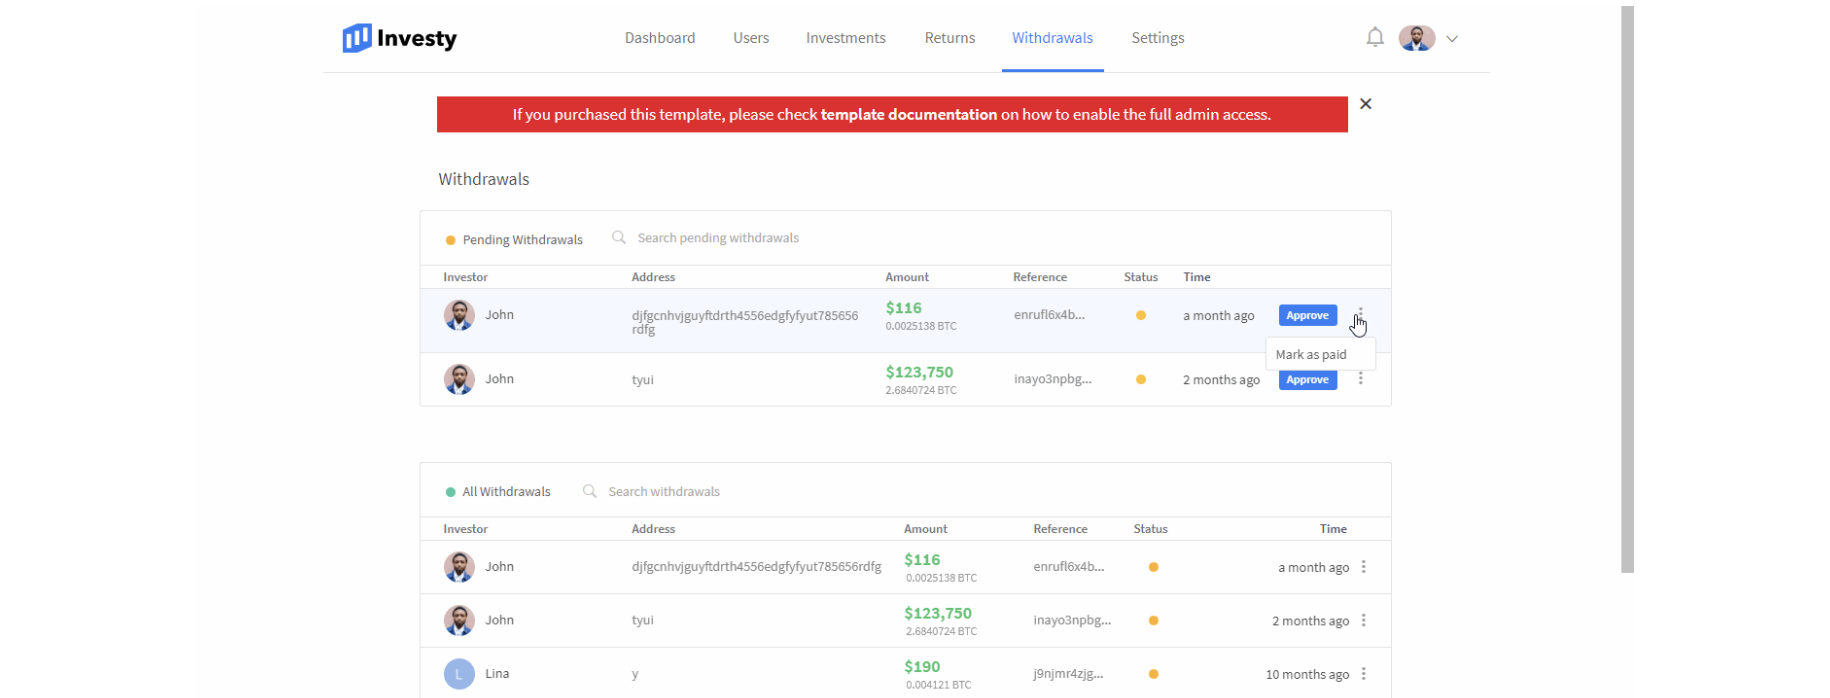Approve the $123,750 pending withdrawal
The height and width of the screenshot is (698, 1830).
pos(1307,380)
